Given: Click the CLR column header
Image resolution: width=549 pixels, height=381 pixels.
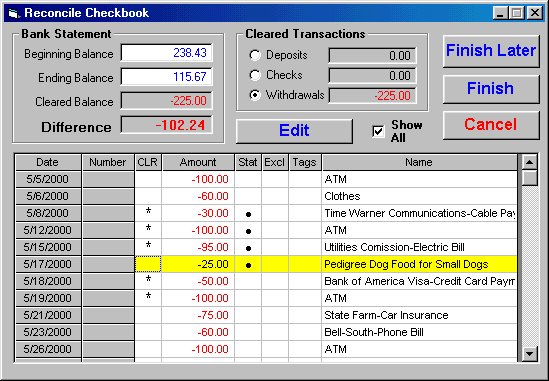Looking at the screenshot, I should (148, 162).
